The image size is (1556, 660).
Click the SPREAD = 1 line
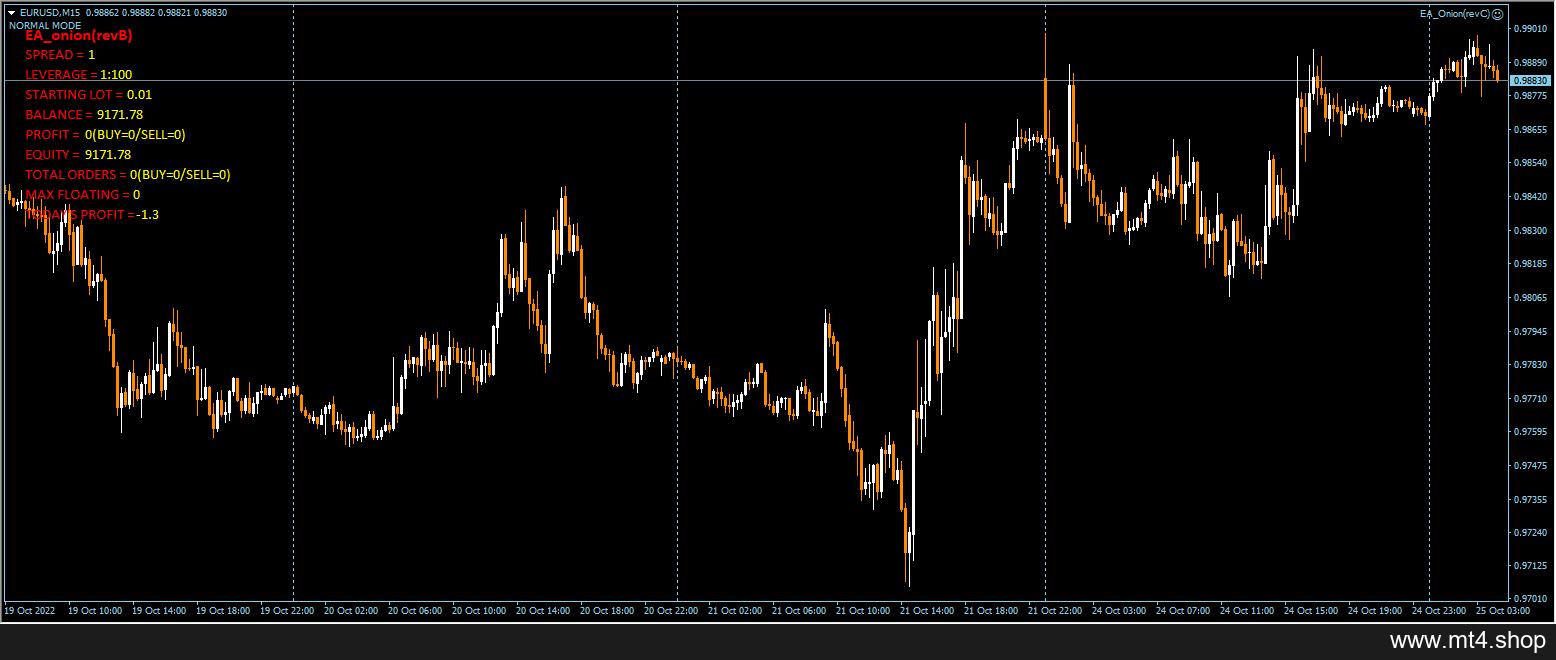[60, 55]
